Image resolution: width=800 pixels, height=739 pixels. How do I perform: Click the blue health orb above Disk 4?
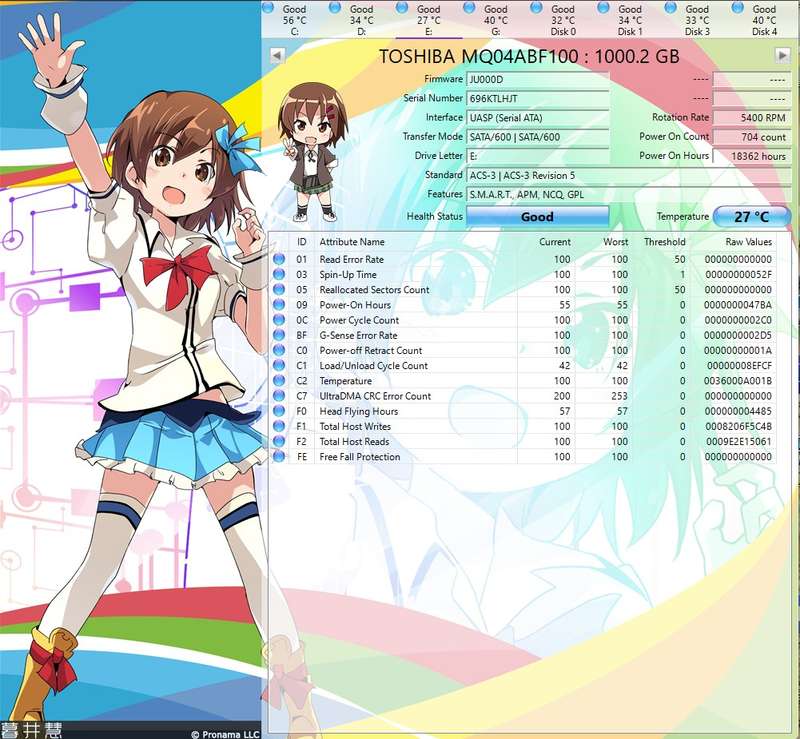[x=738, y=8]
